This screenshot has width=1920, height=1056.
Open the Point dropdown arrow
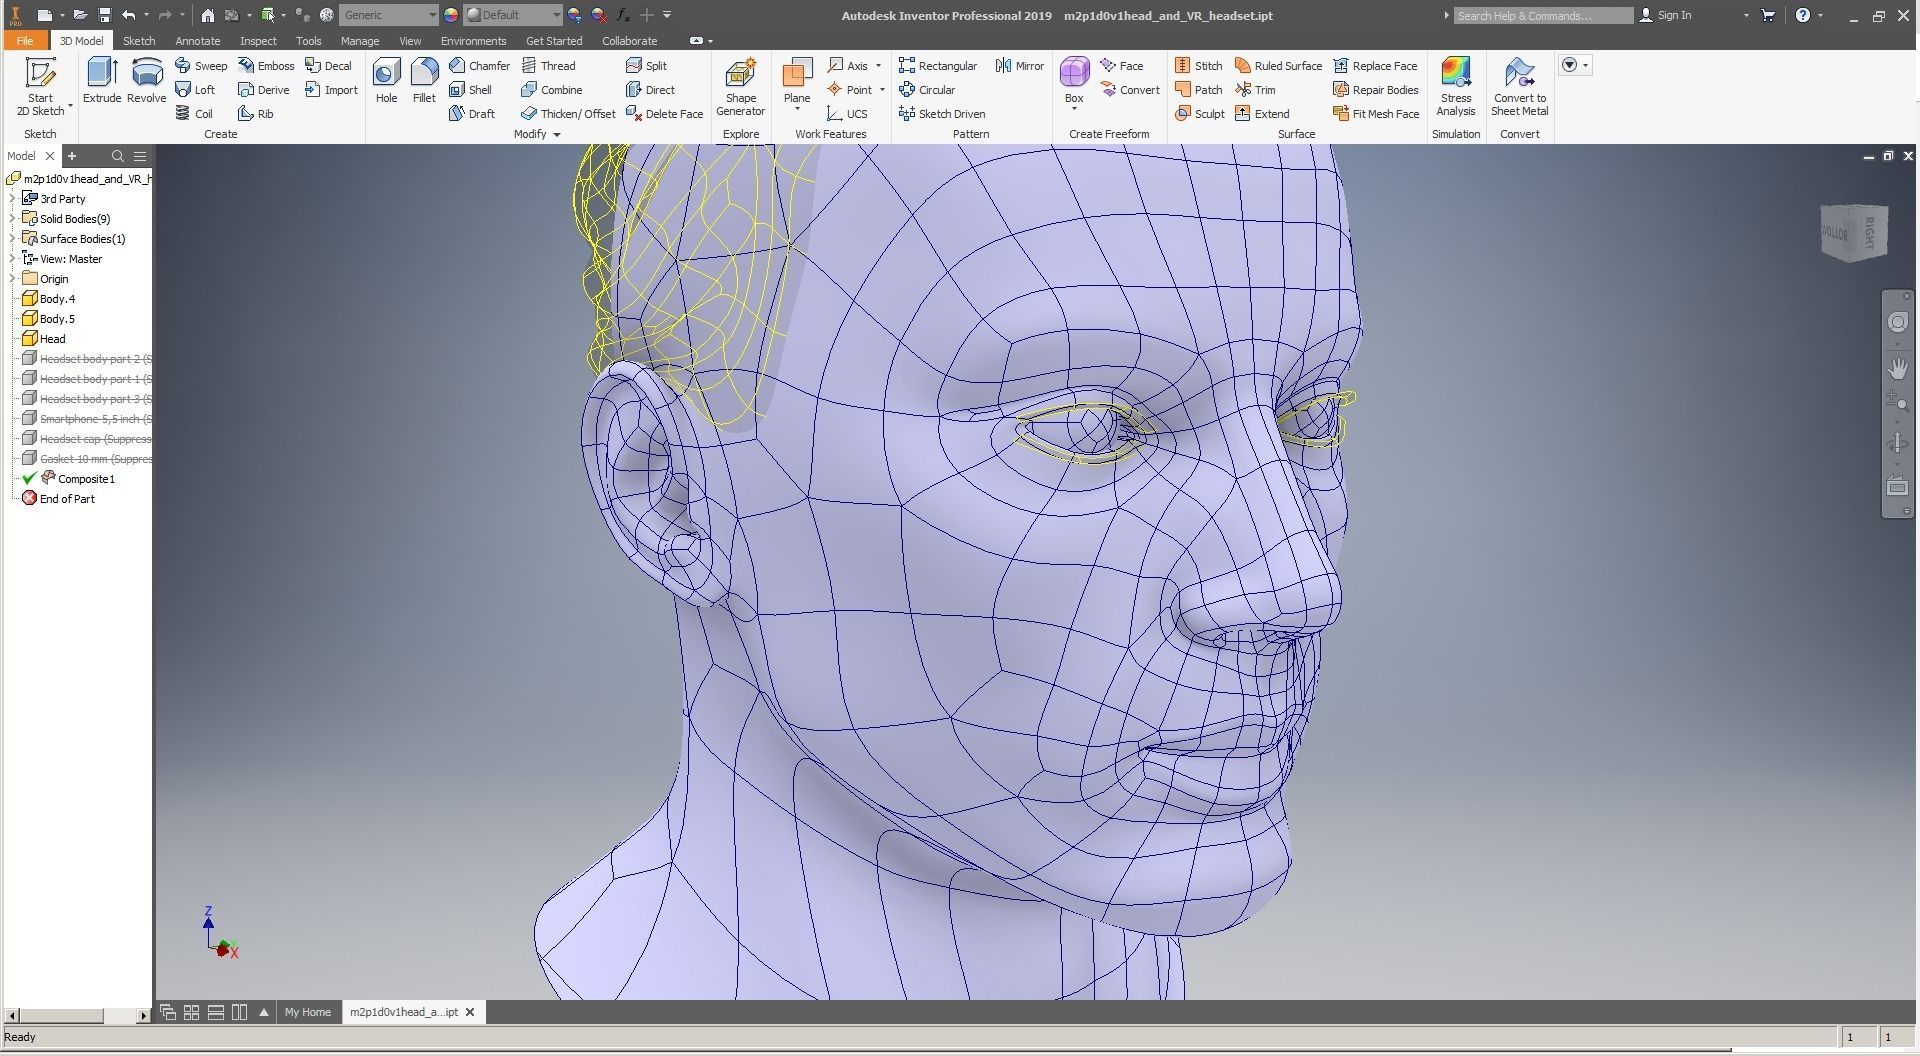coord(881,90)
